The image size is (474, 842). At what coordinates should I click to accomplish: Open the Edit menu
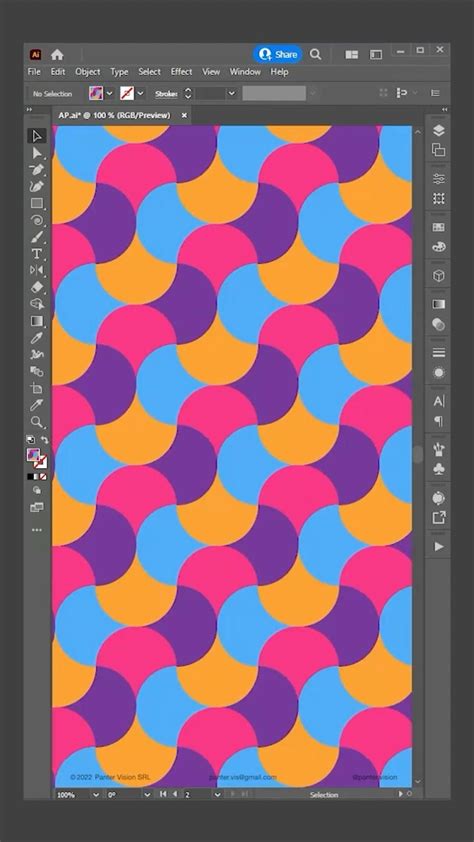click(58, 71)
